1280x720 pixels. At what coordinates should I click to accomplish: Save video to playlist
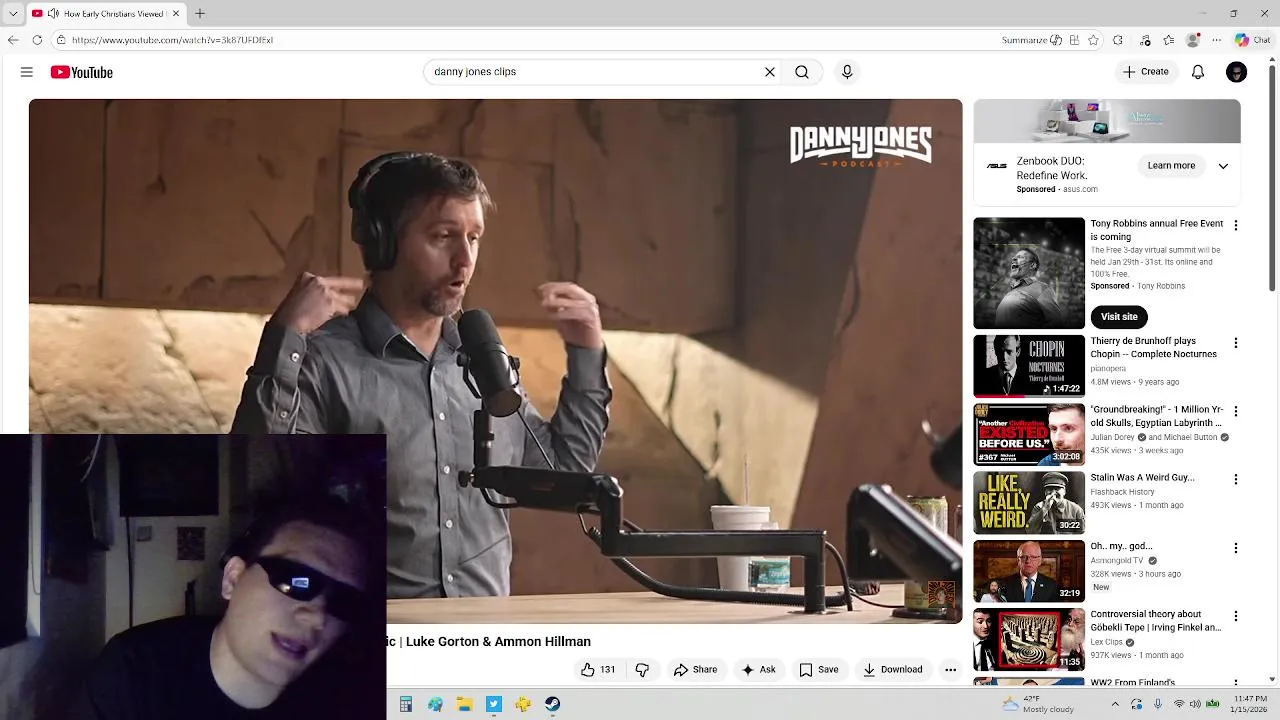point(818,670)
